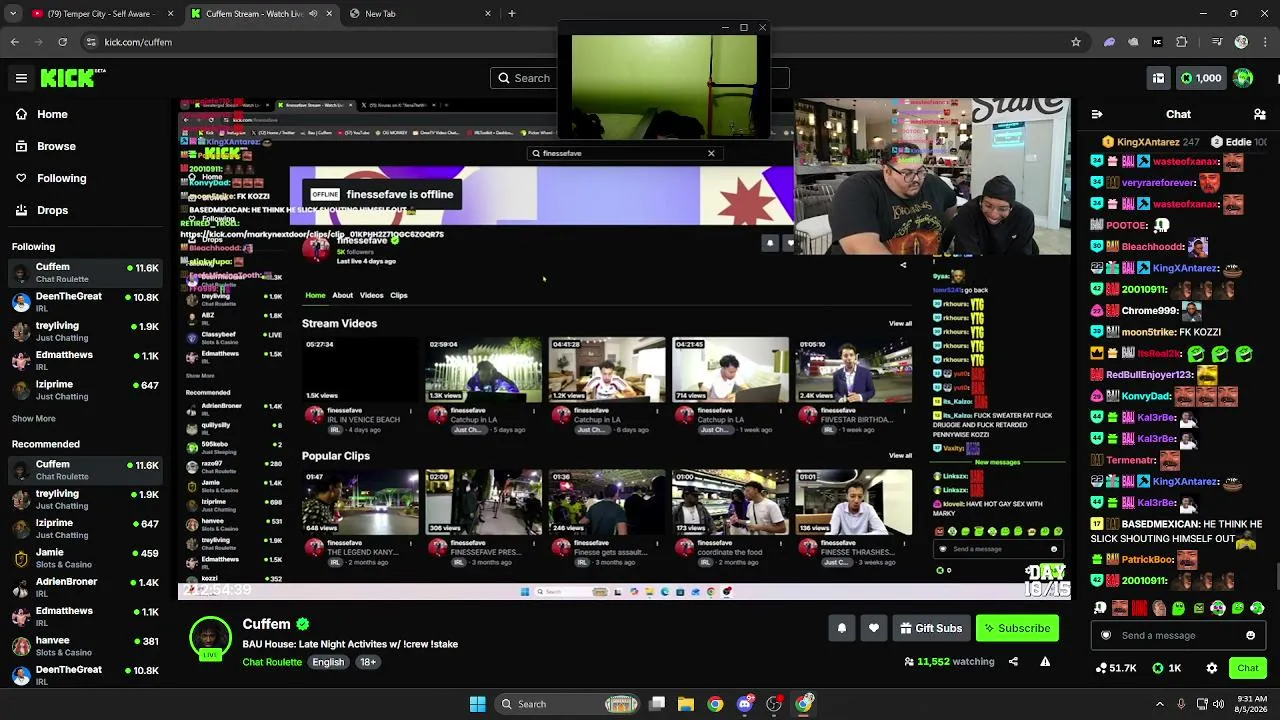
Task: Open the 1,000 Kicks balance button
Action: (x=1200, y=78)
